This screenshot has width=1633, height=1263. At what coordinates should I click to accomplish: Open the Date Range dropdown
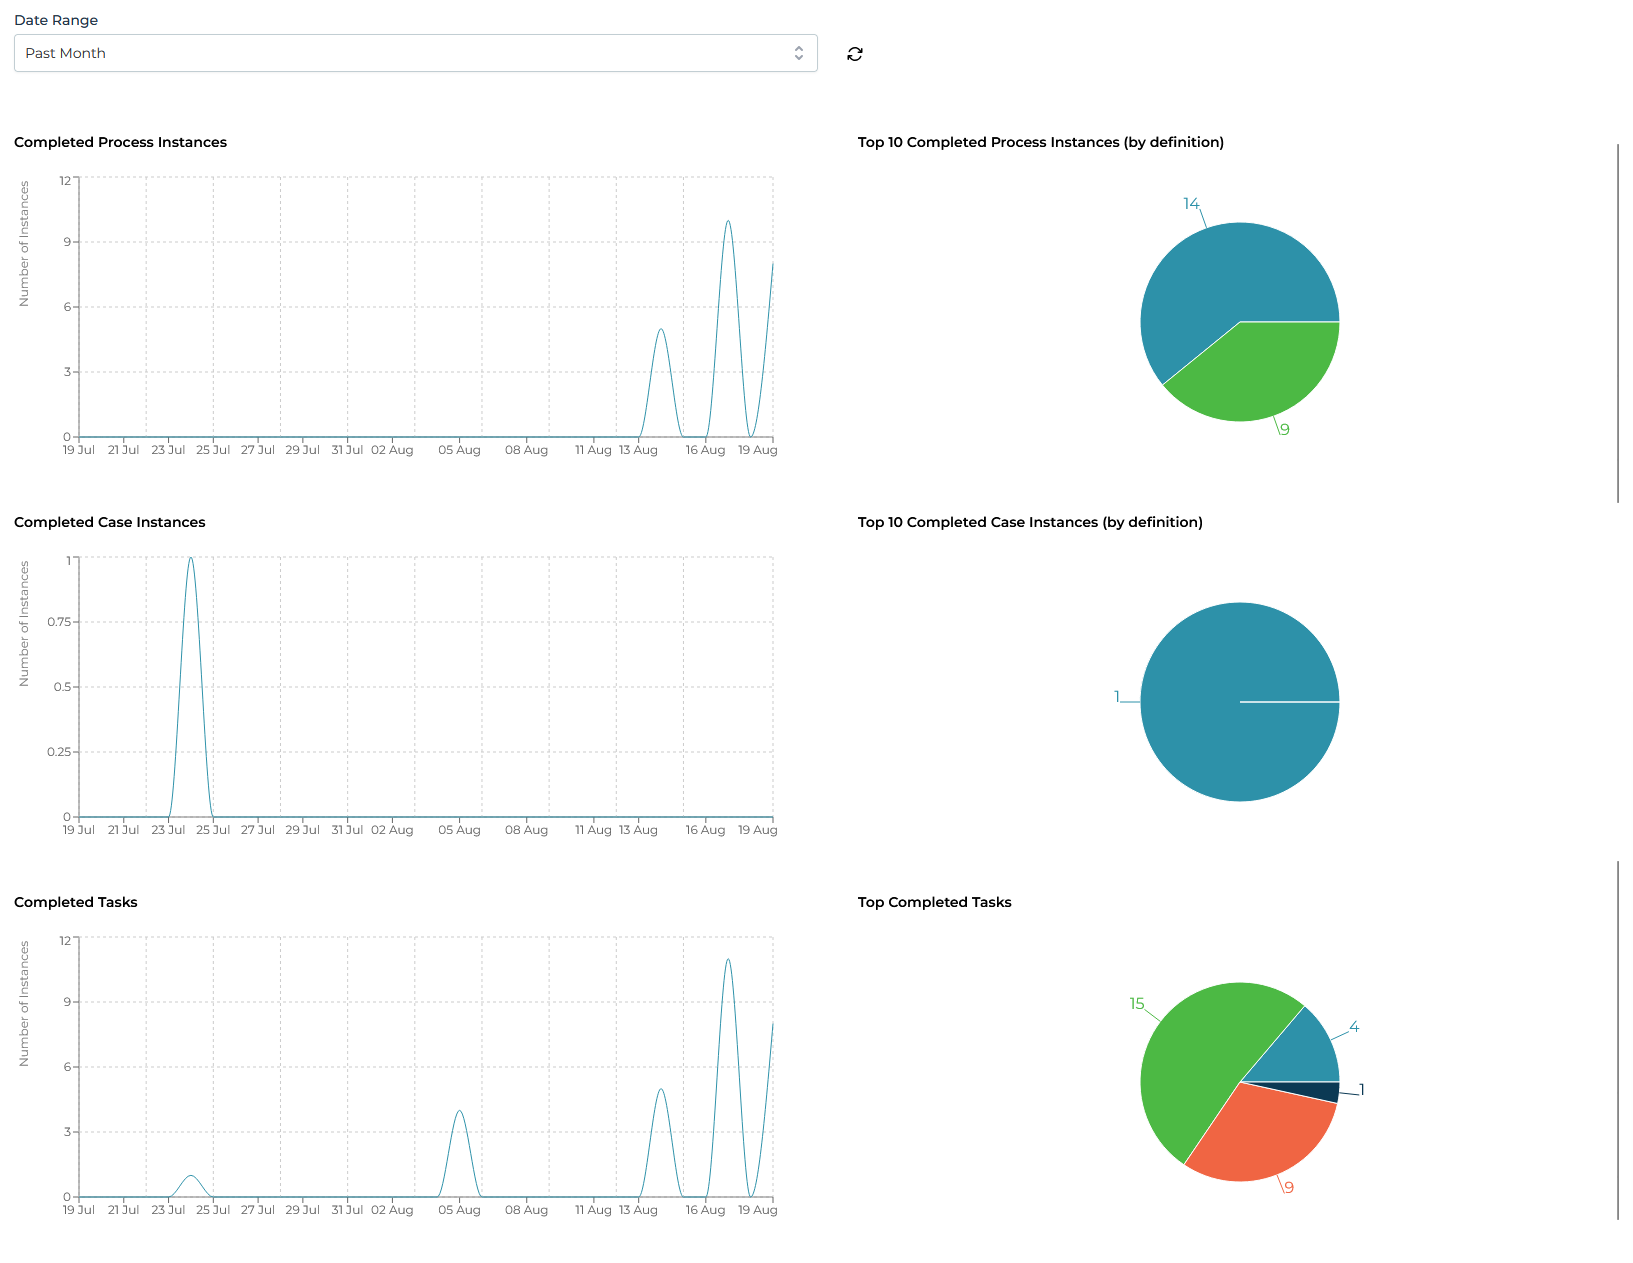coord(415,53)
